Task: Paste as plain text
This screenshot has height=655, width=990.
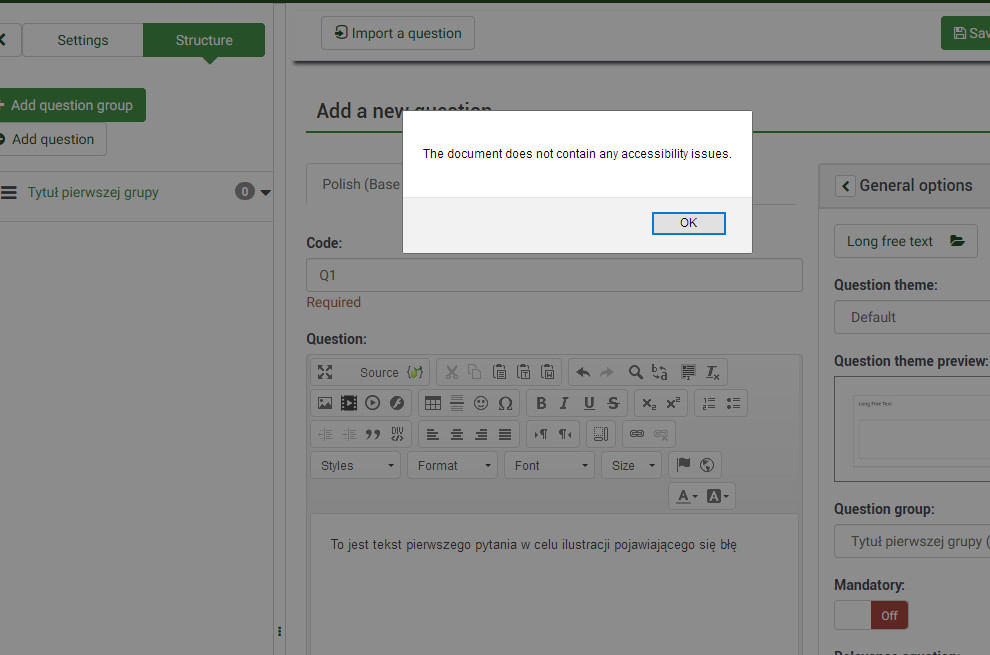Action: click(x=523, y=372)
